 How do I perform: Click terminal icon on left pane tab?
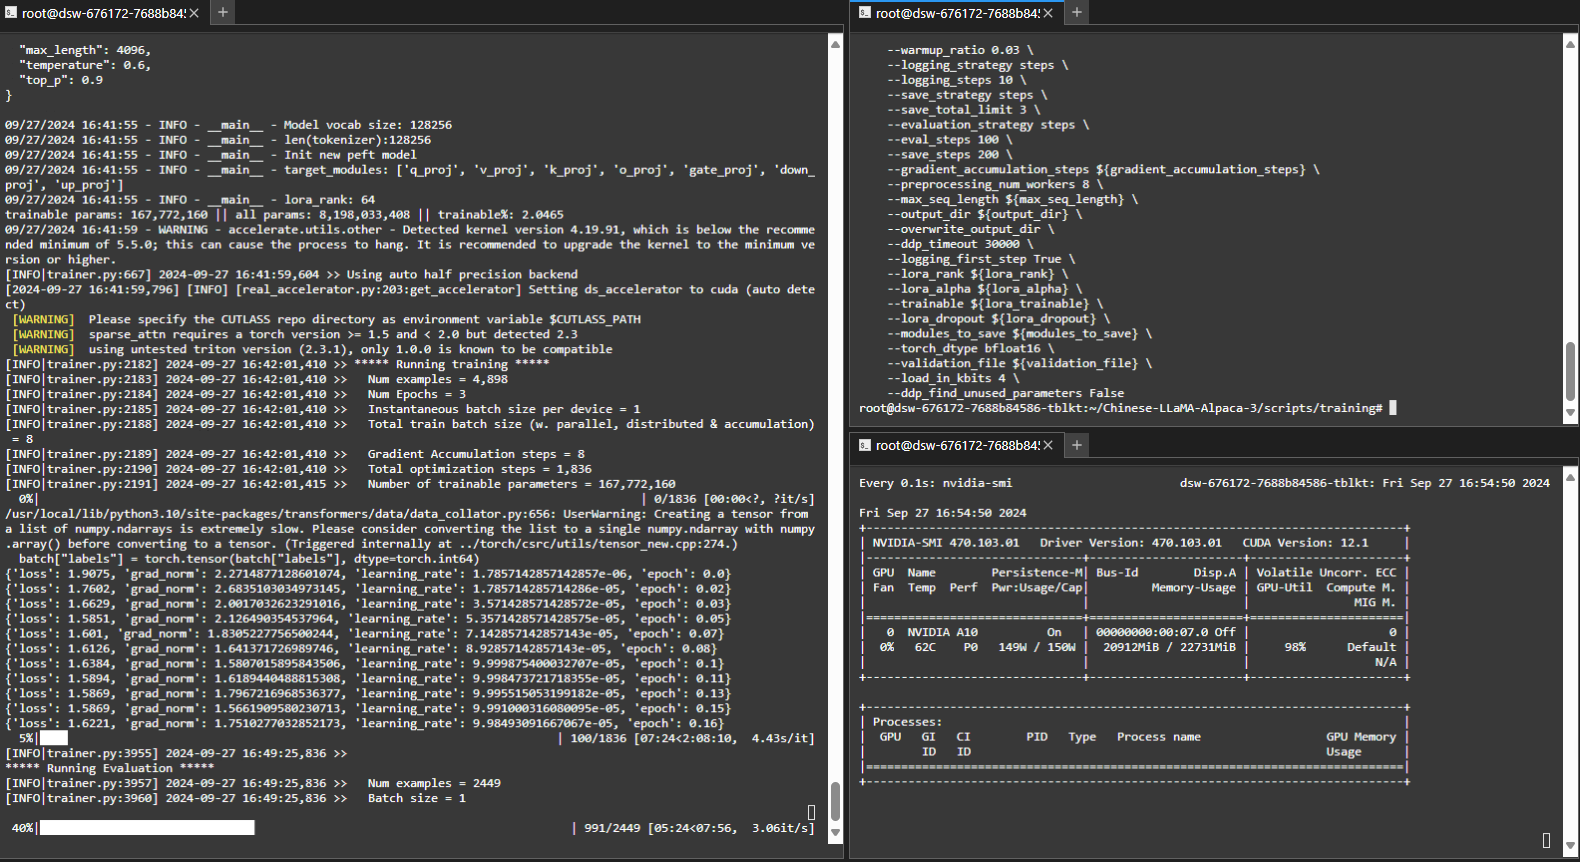pyautogui.click(x=11, y=13)
